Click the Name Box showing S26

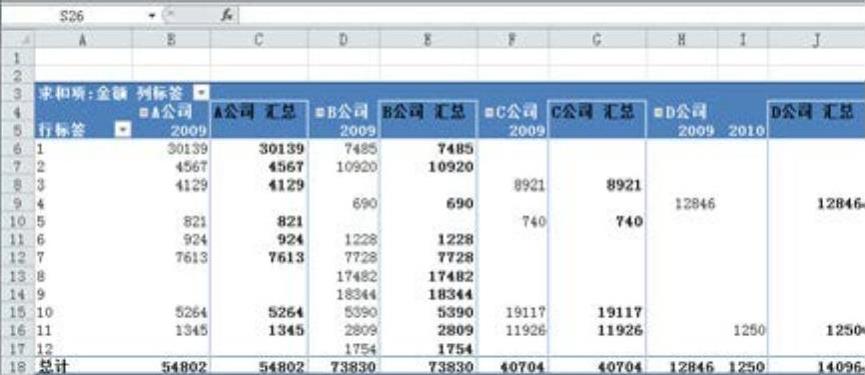click(72, 16)
